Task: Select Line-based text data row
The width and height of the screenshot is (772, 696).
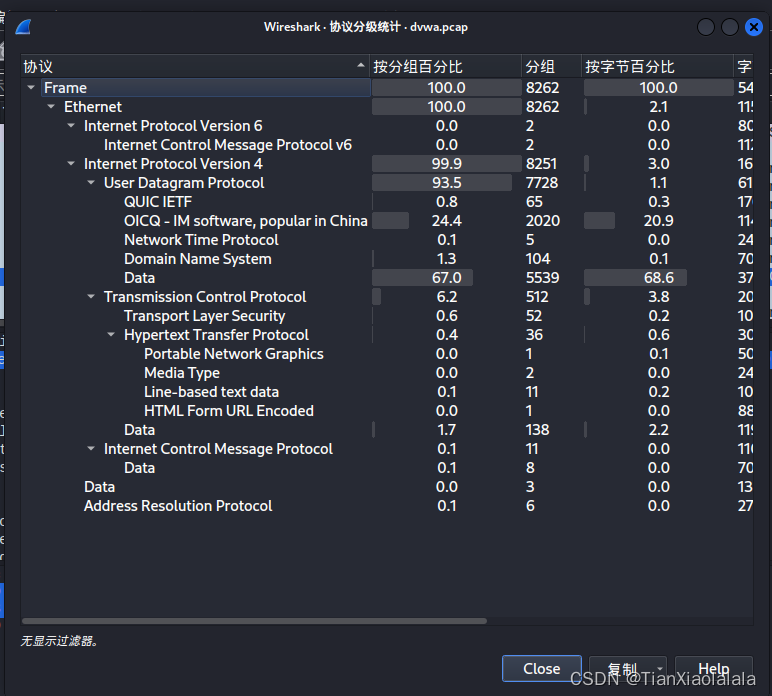Action: tap(387, 392)
